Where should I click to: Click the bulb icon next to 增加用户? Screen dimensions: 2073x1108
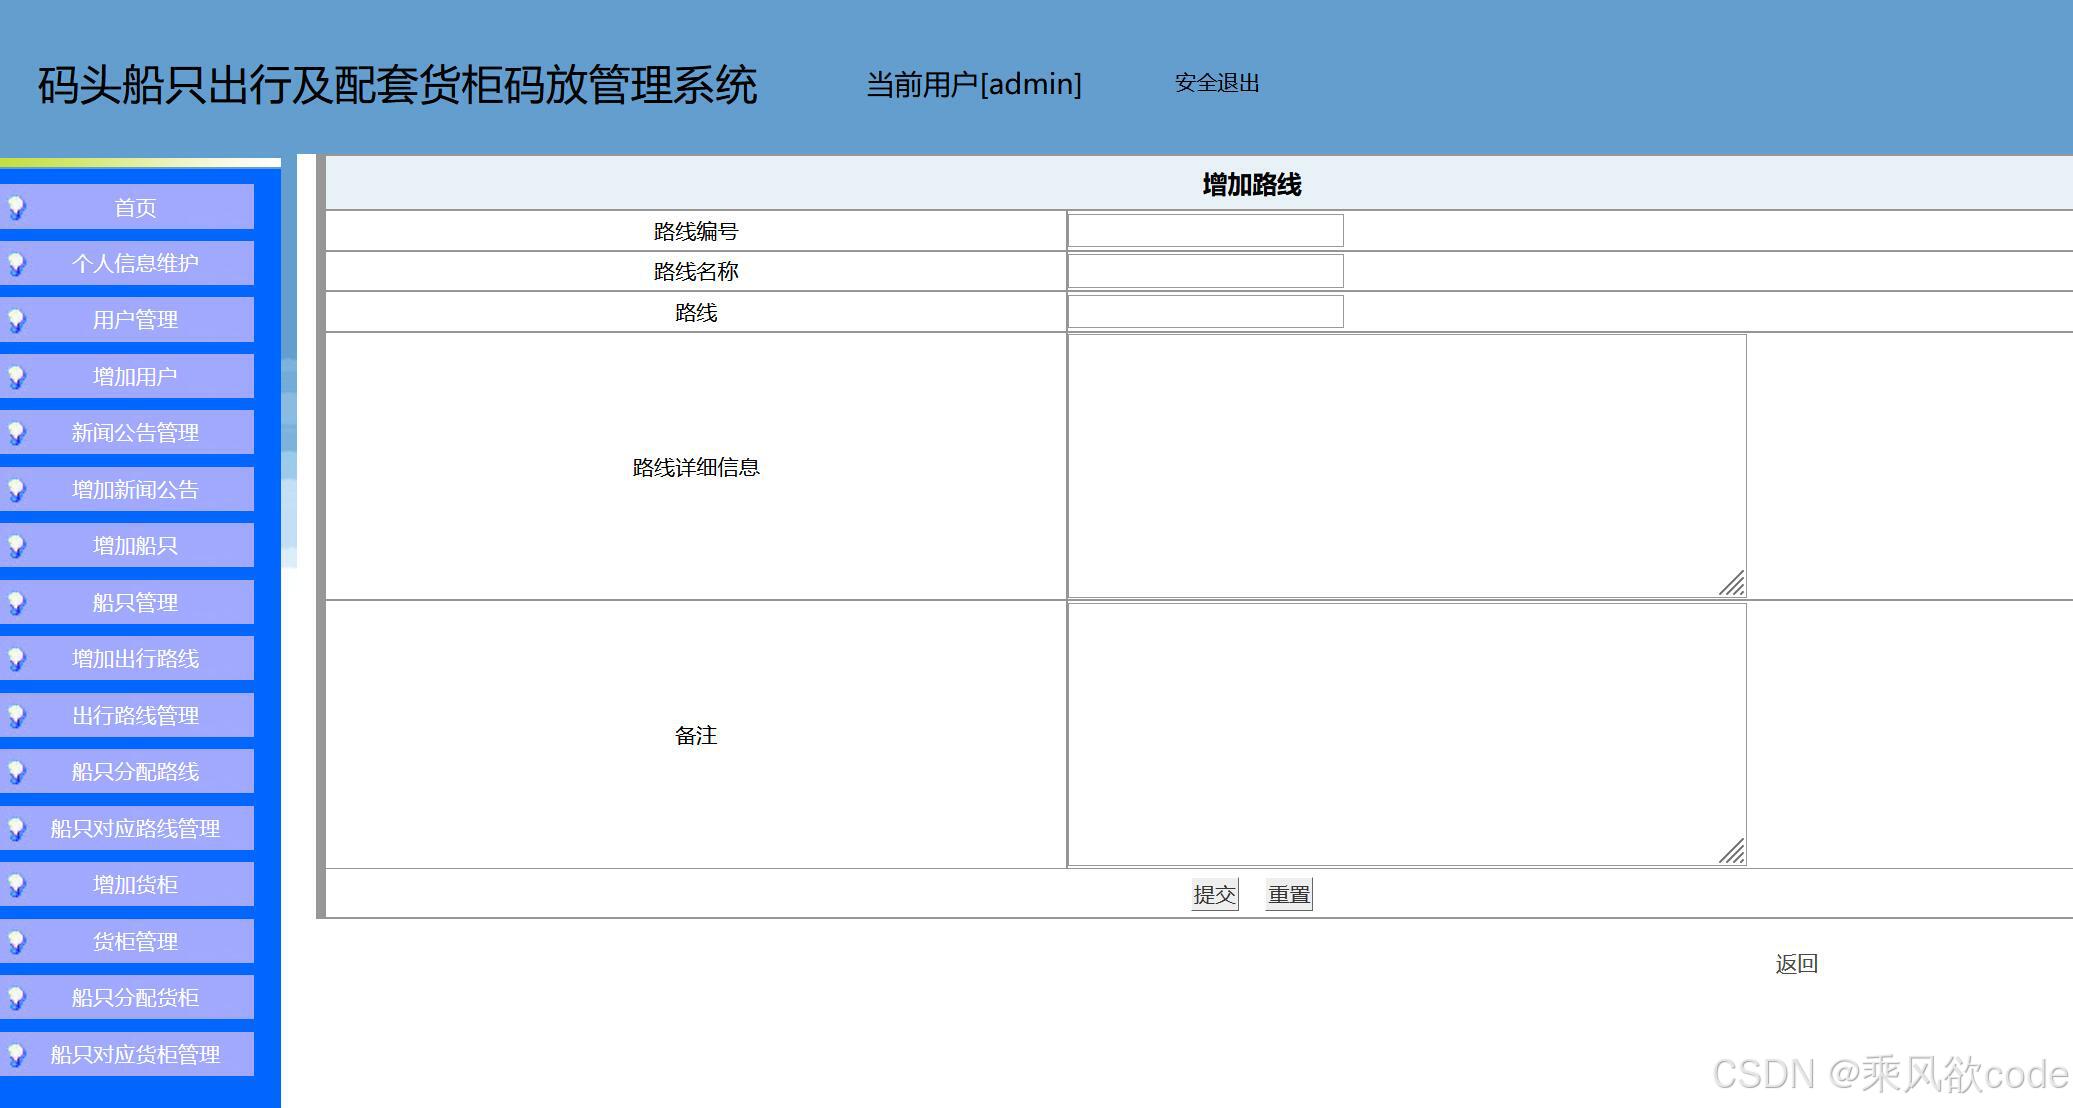[18, 377]
